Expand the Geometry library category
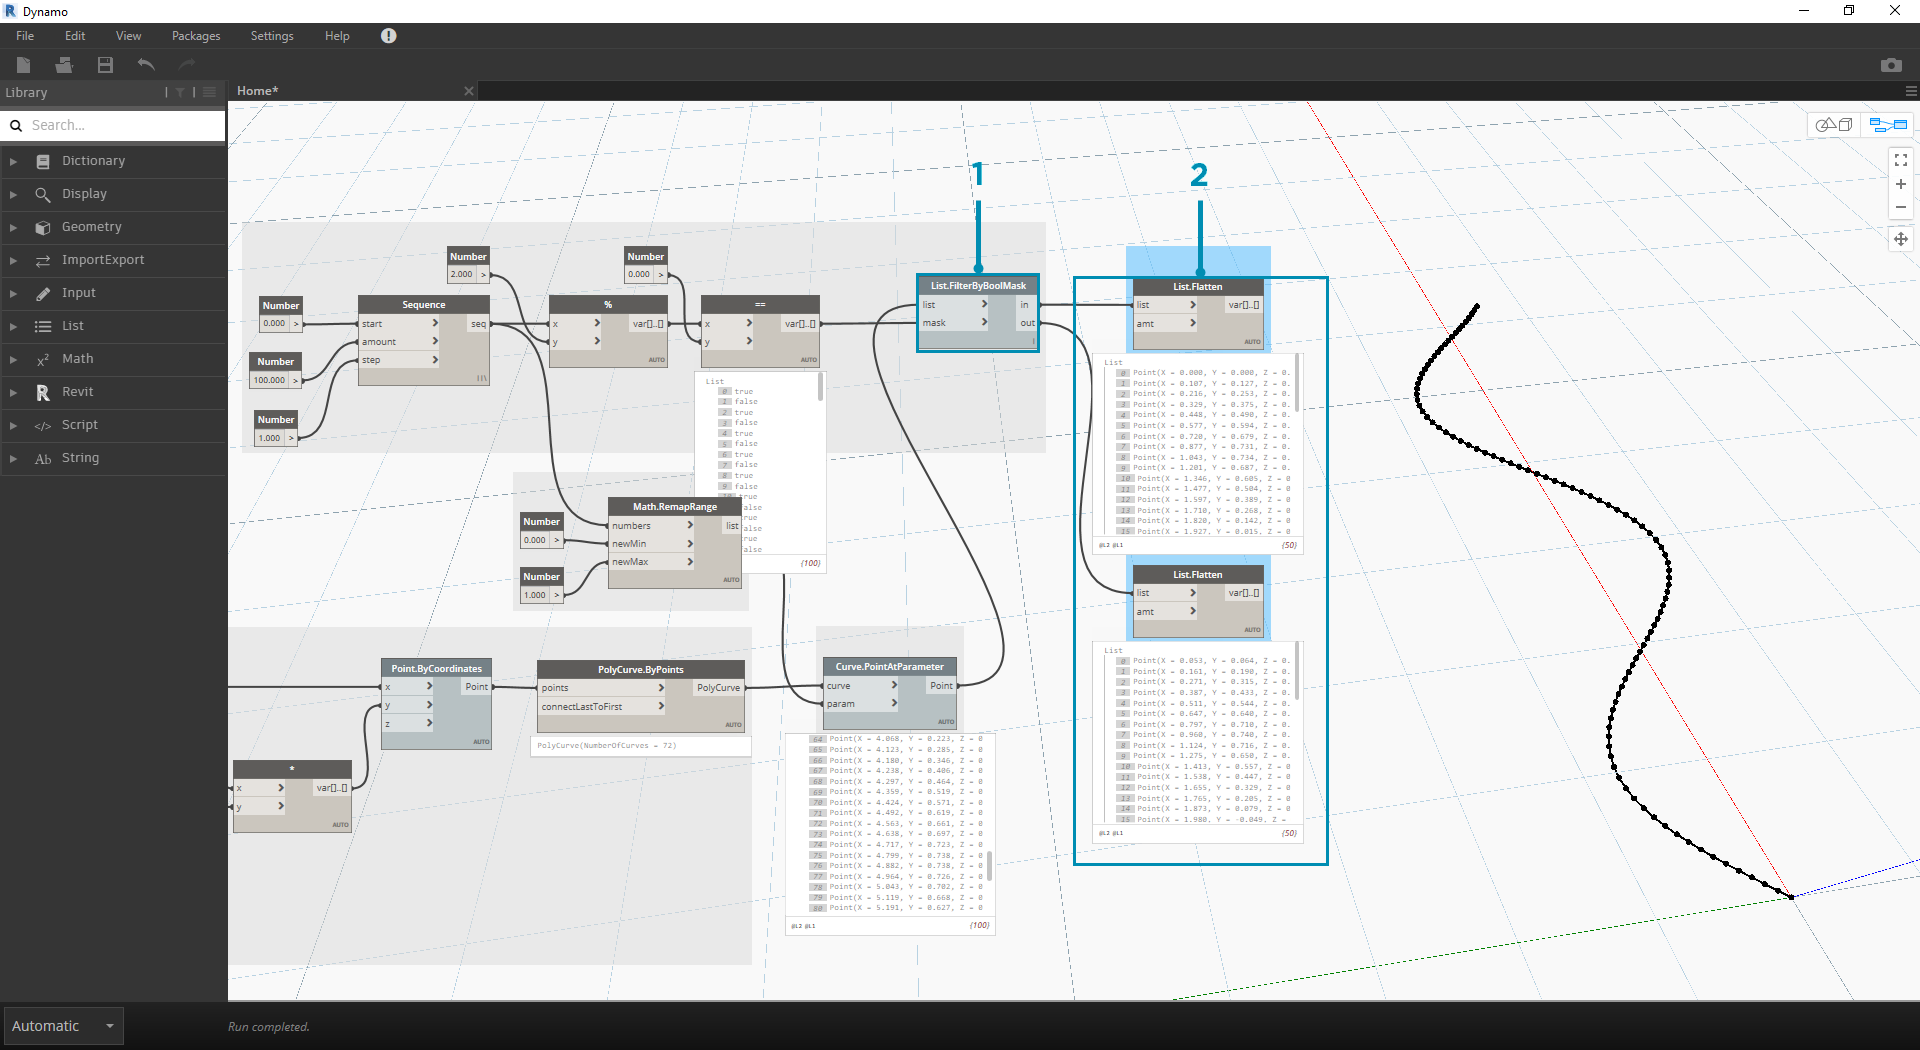 tap(91, 227)
